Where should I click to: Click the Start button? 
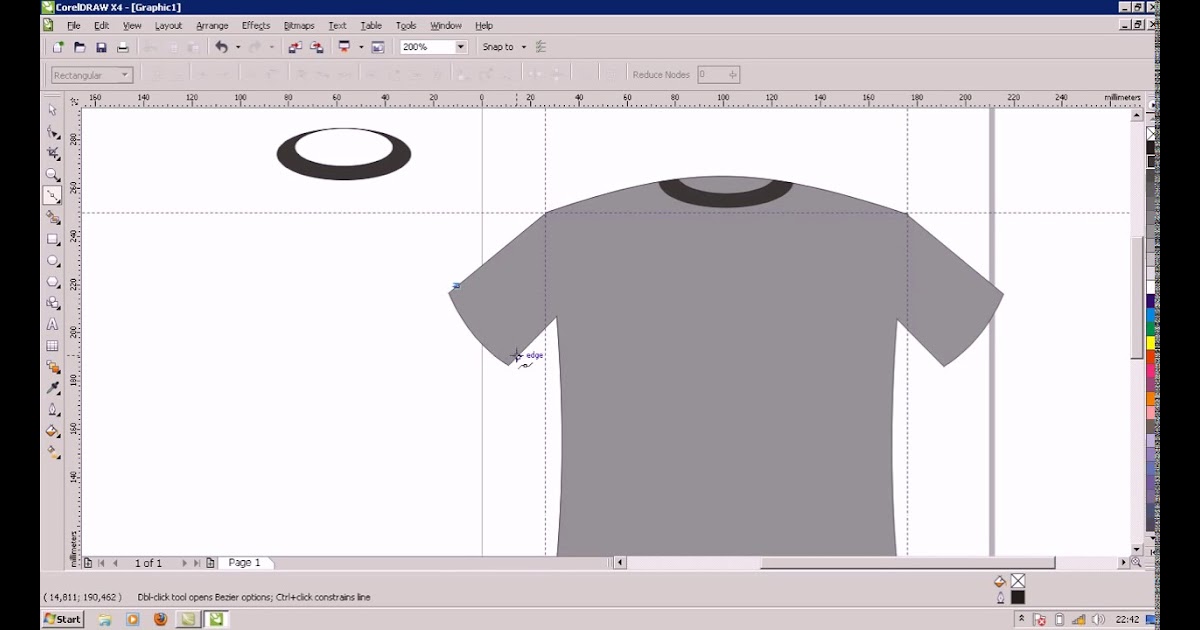click(63, 619)
